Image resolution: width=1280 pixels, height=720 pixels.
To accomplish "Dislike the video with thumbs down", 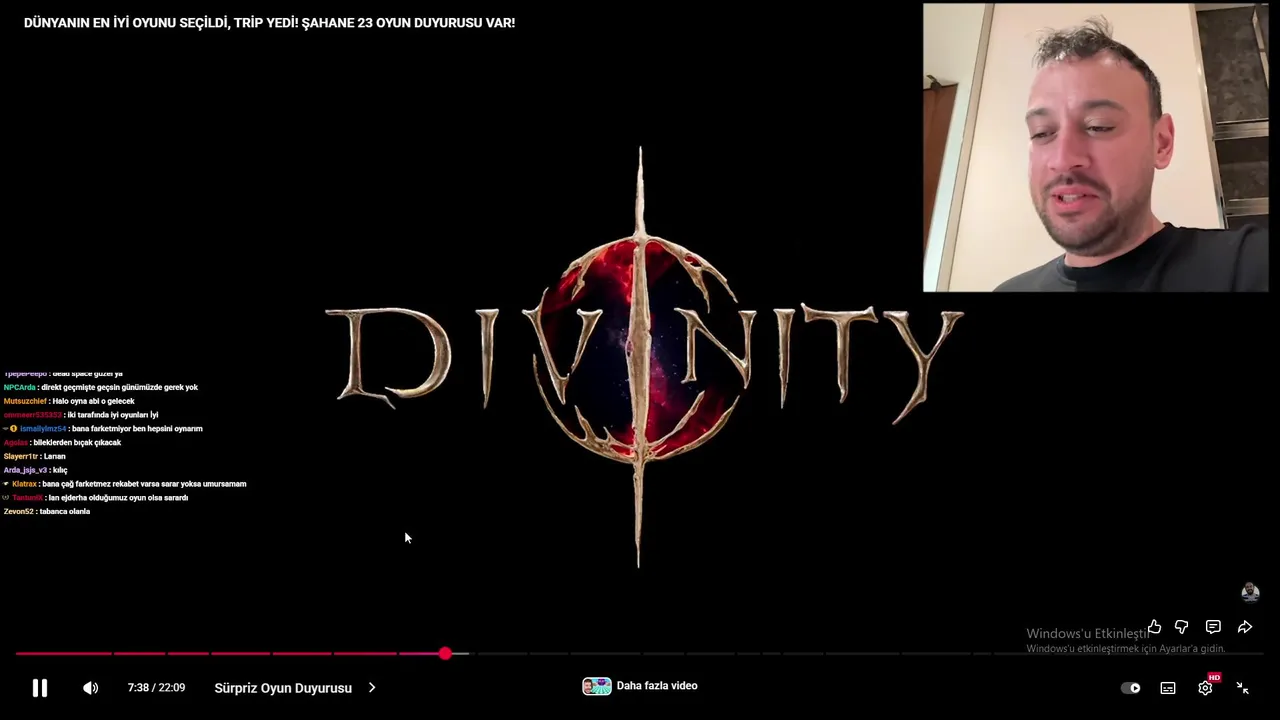I will coord(1182,627).
